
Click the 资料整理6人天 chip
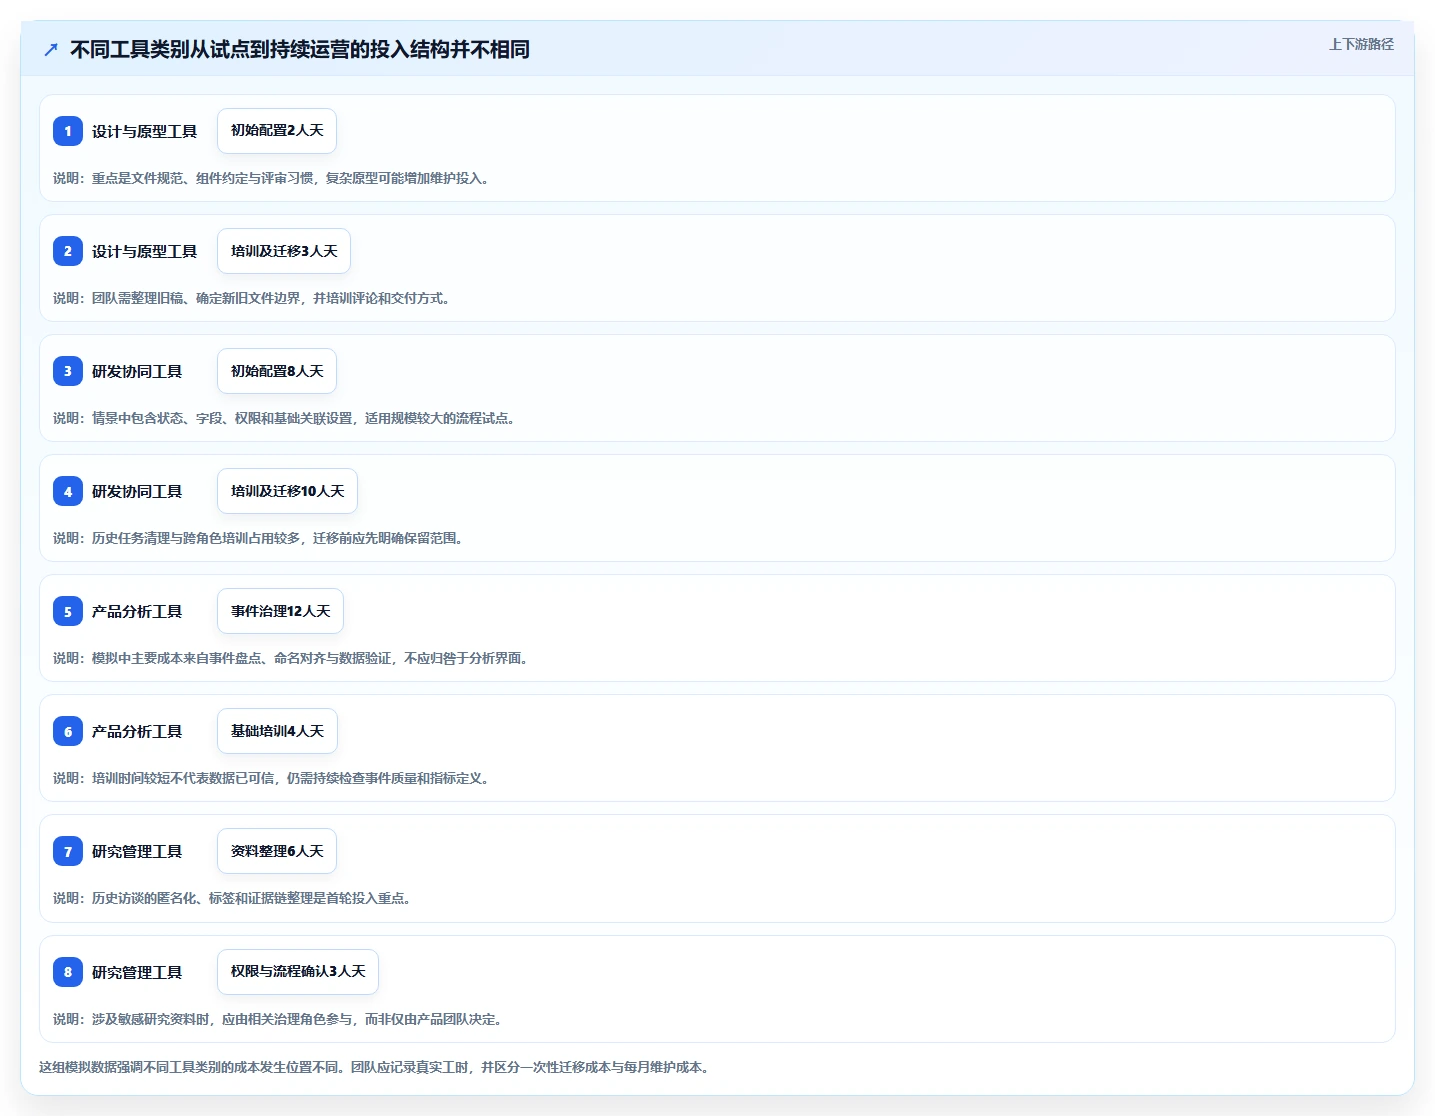click(x=277, y=851)
